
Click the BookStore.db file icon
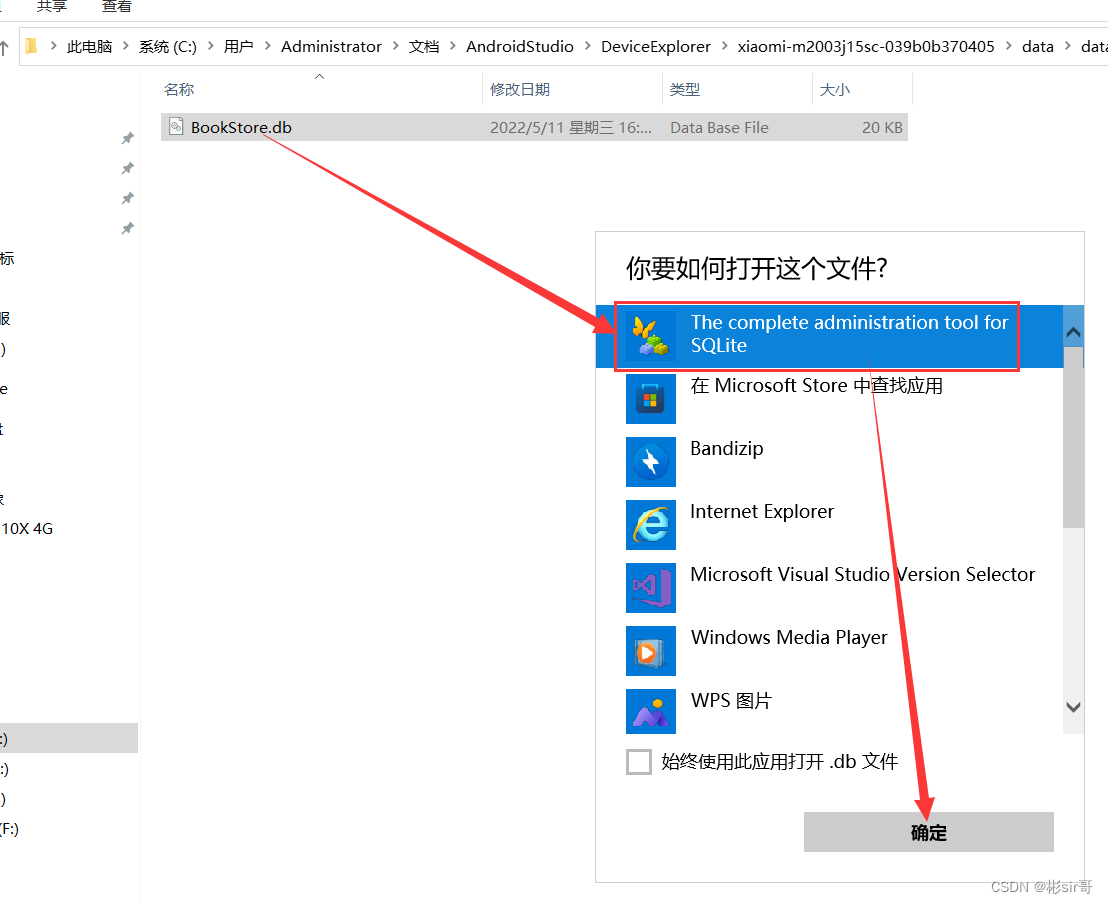tap(176, 127)
